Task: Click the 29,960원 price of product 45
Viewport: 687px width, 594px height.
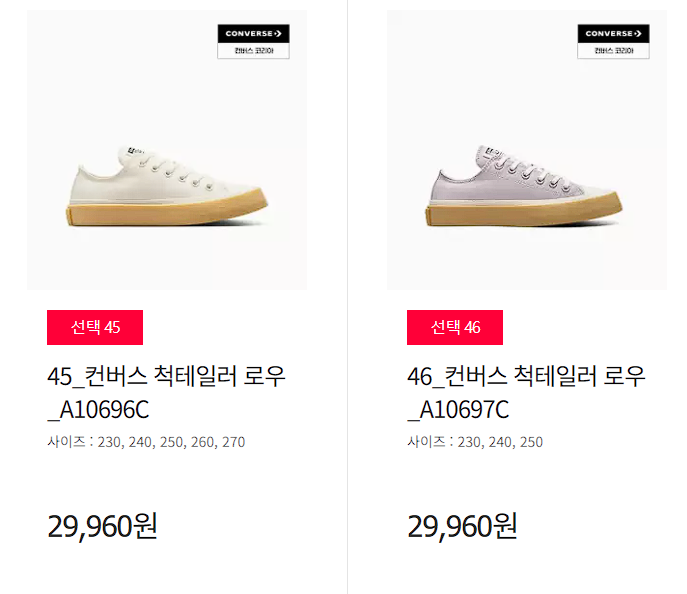Action: (102, 527)
